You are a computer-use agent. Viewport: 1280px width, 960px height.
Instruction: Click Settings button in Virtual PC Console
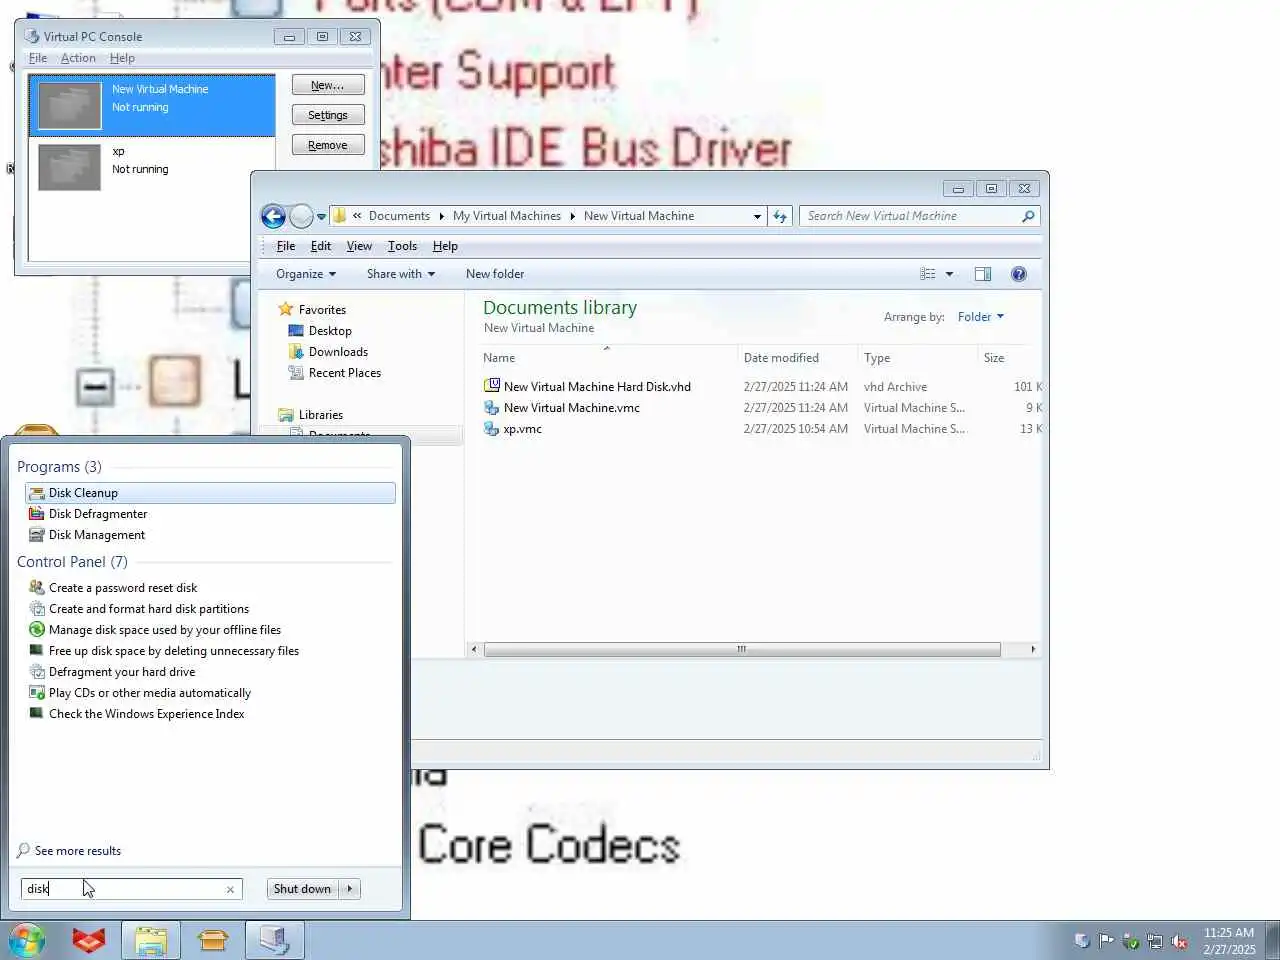point(328,115)
